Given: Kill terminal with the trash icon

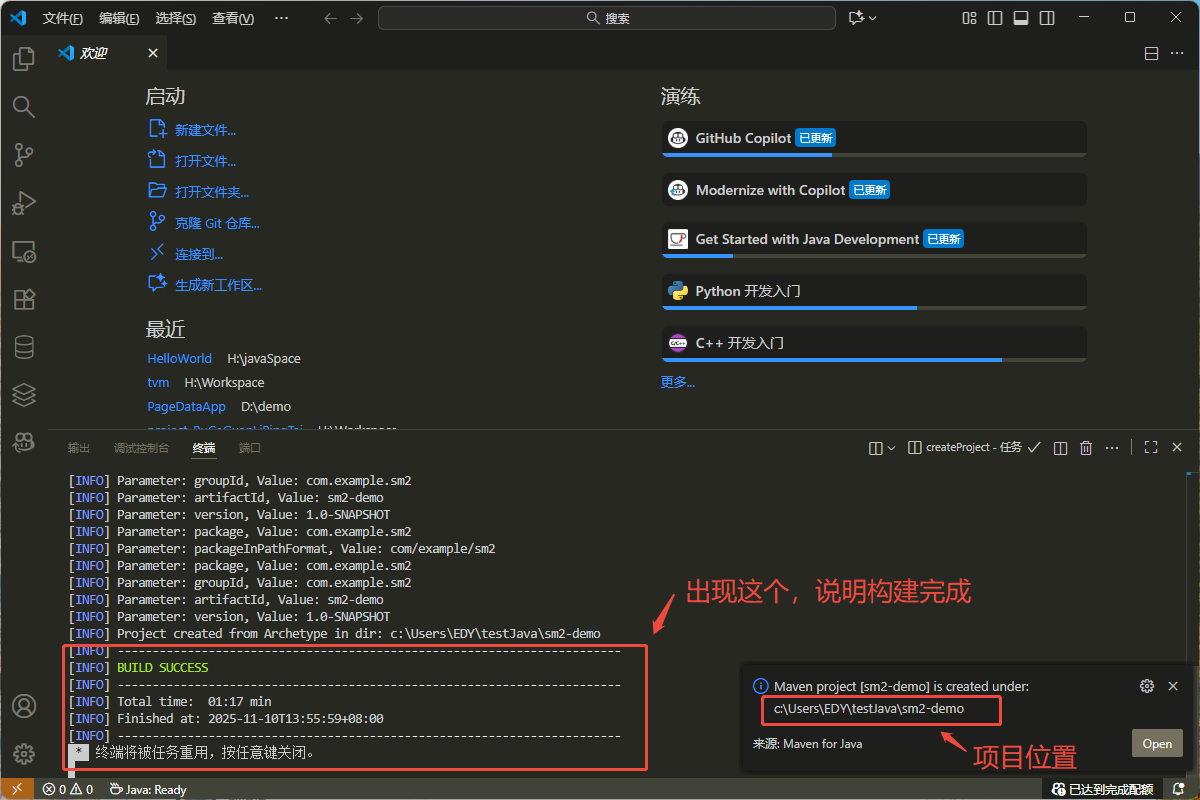Looking at the screenshot, I should [1086, 448].
